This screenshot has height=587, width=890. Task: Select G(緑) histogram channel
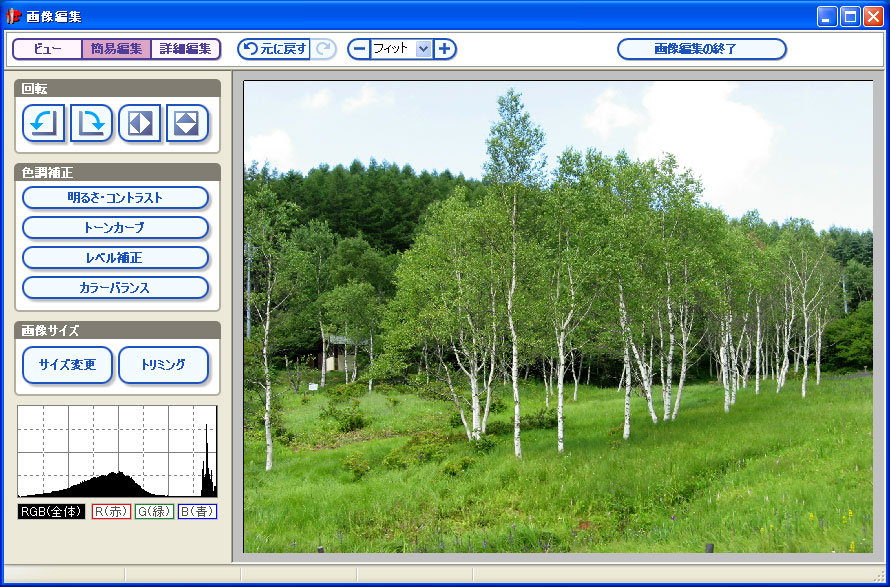(x=154, y=511)
